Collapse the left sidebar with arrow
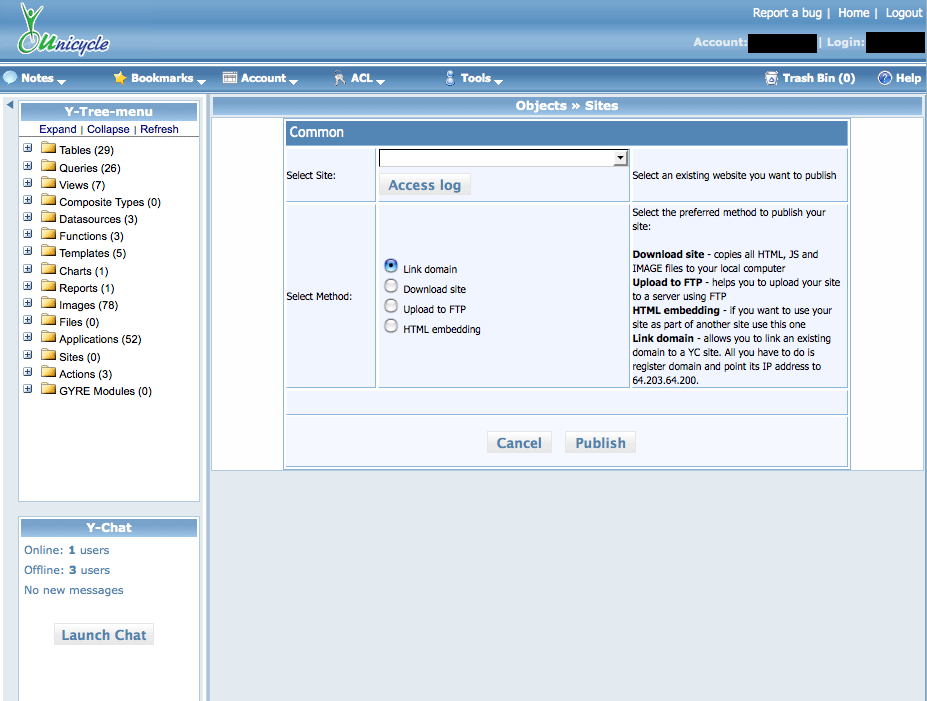 pyautogui.click(x=9, y=105)
